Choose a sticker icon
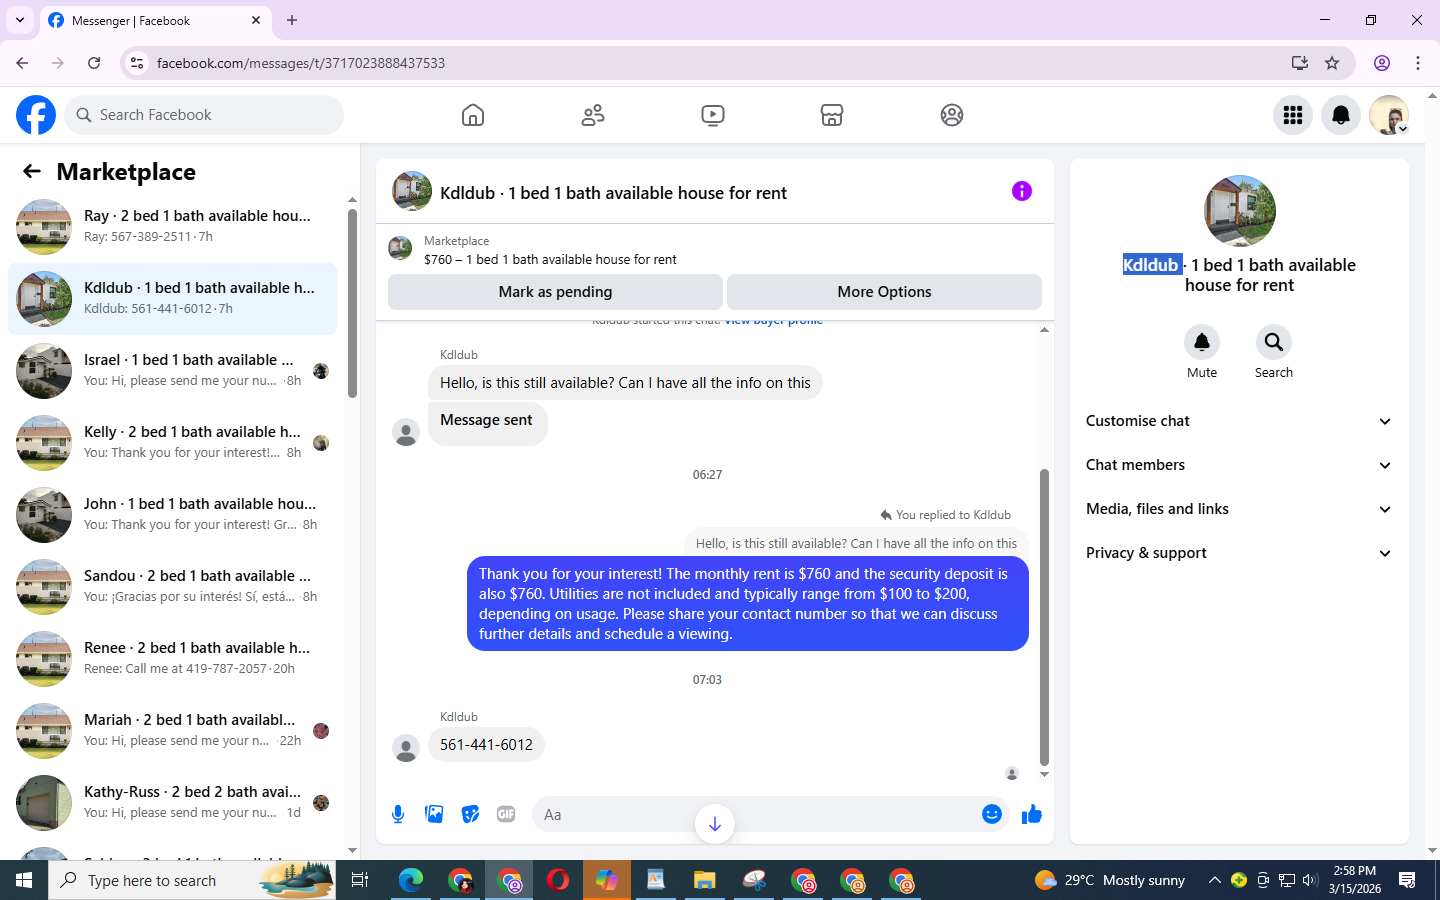The height and width of the screenshot is (900, 1440). tap(470, 814)
